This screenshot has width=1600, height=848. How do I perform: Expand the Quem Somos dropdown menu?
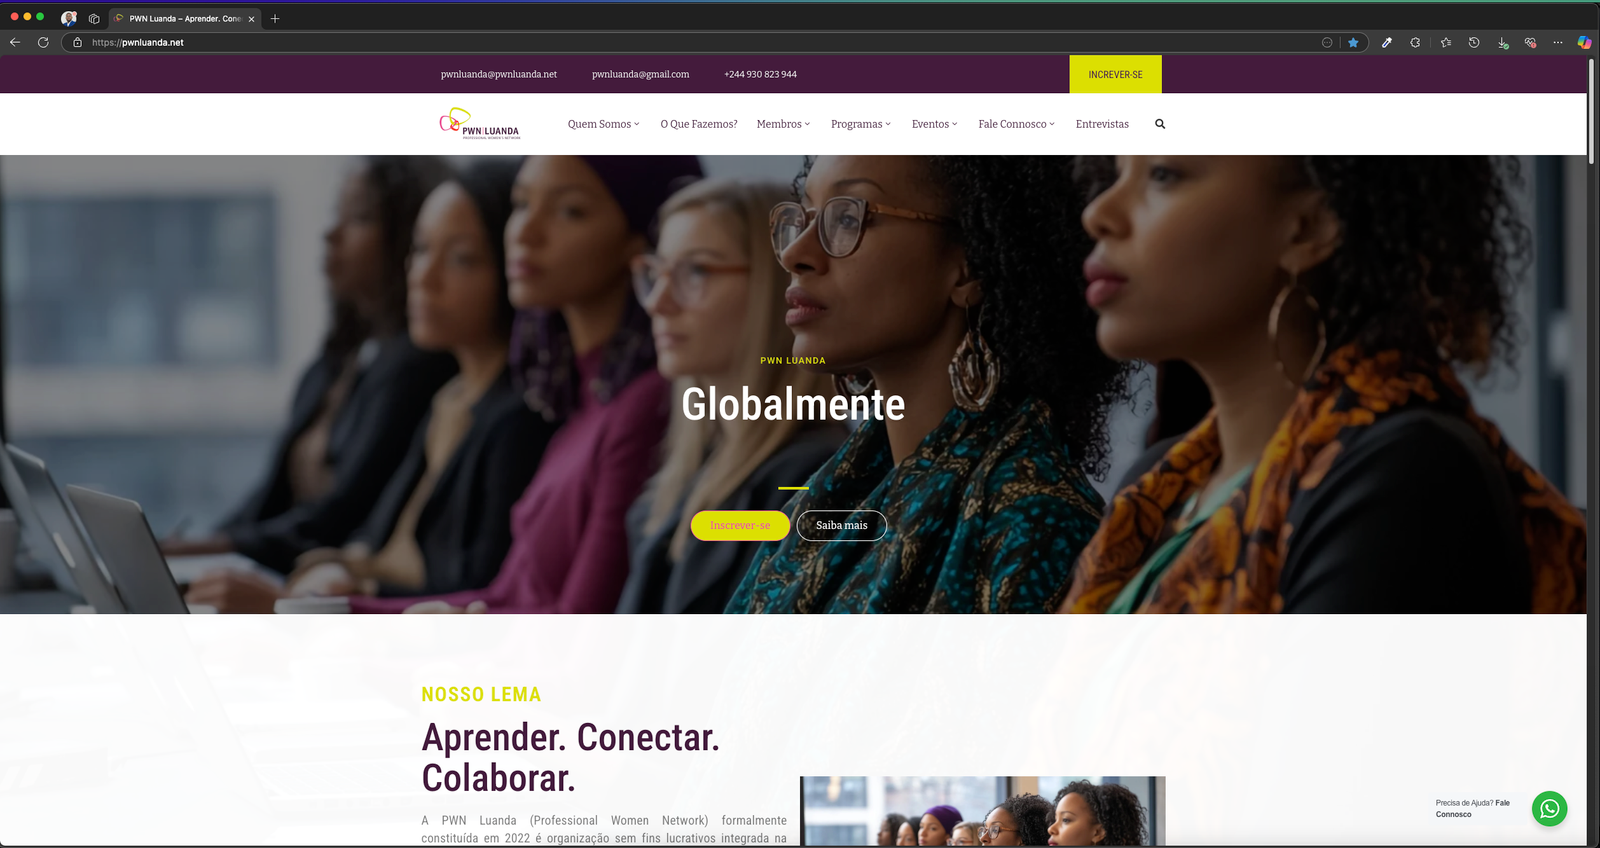pyautogui.click(x=603, y=124)
